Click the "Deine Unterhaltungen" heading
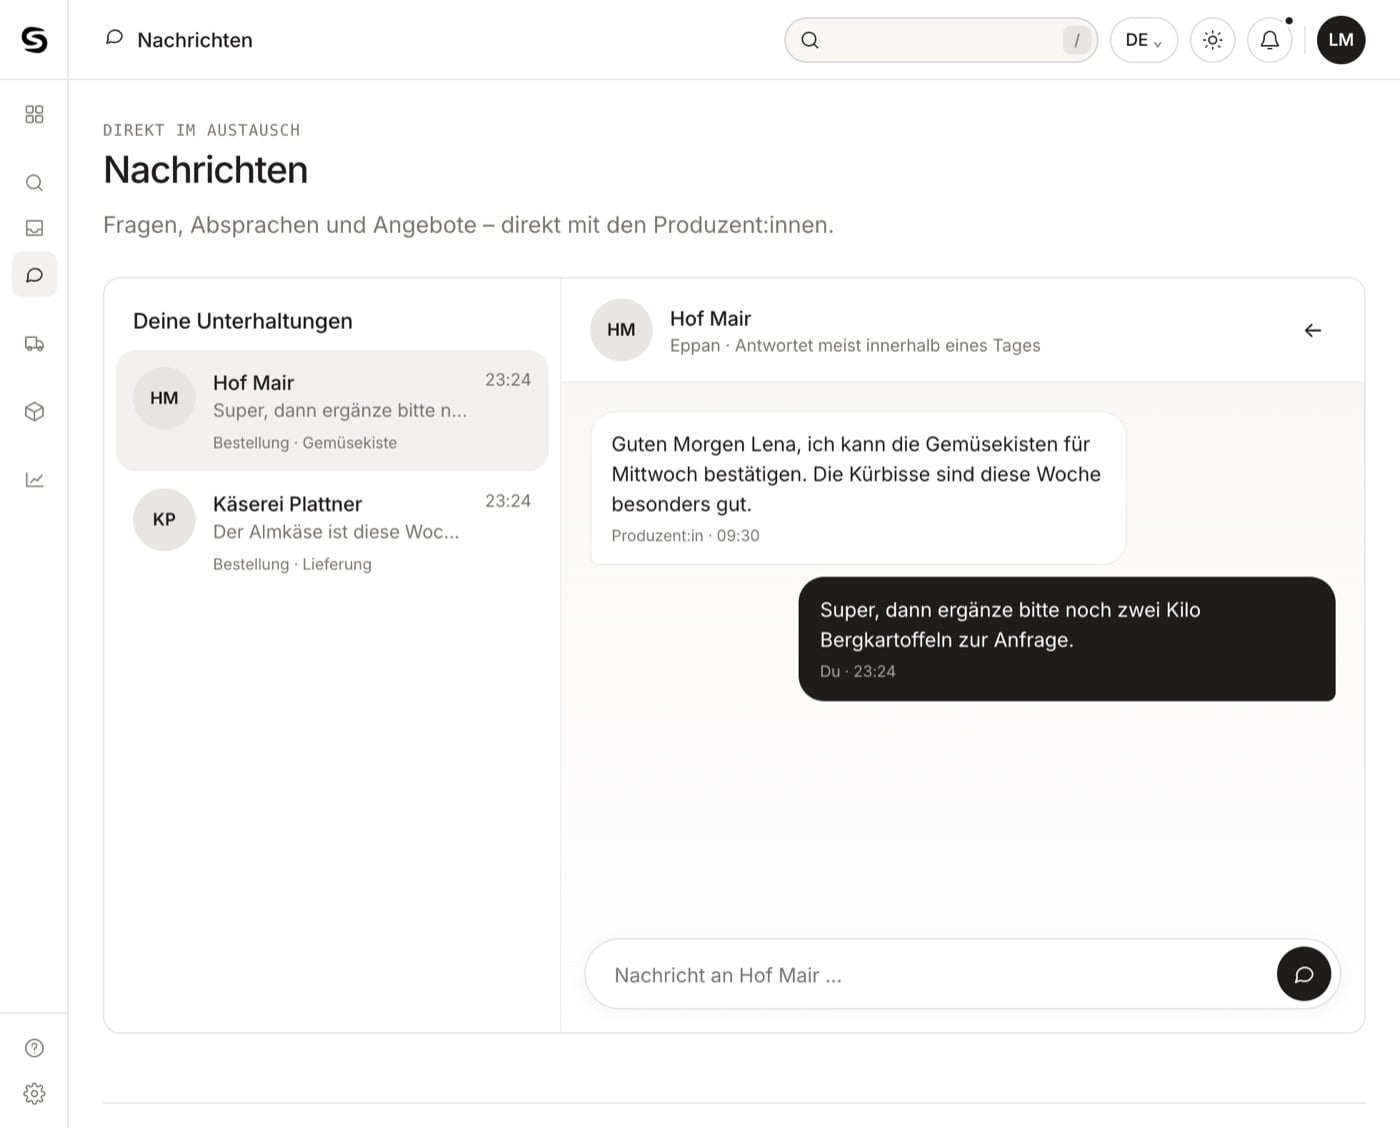 pyautogui.click(x=243, y=321)
